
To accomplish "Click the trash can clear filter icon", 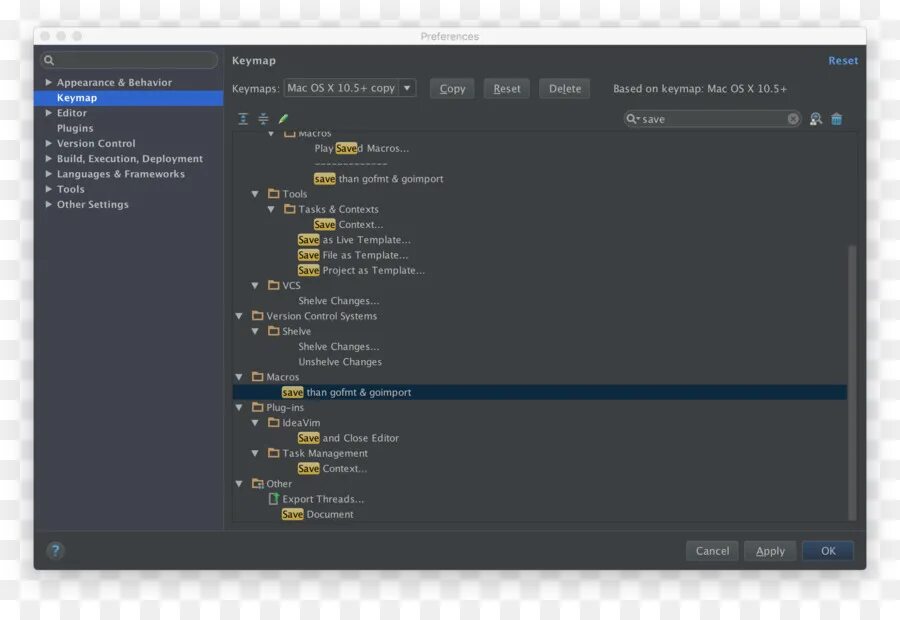I will point(837,119).
